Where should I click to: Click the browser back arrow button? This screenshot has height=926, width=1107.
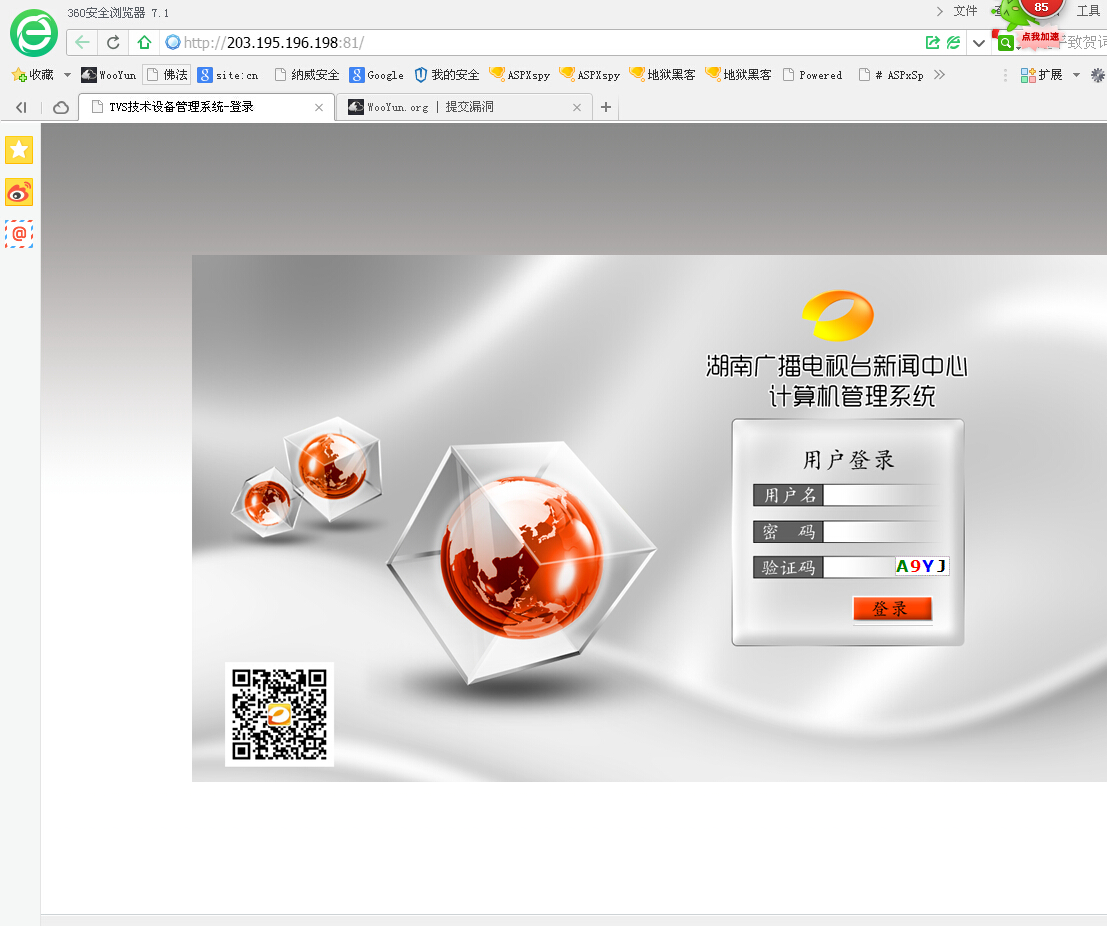(x=82, y=42)
